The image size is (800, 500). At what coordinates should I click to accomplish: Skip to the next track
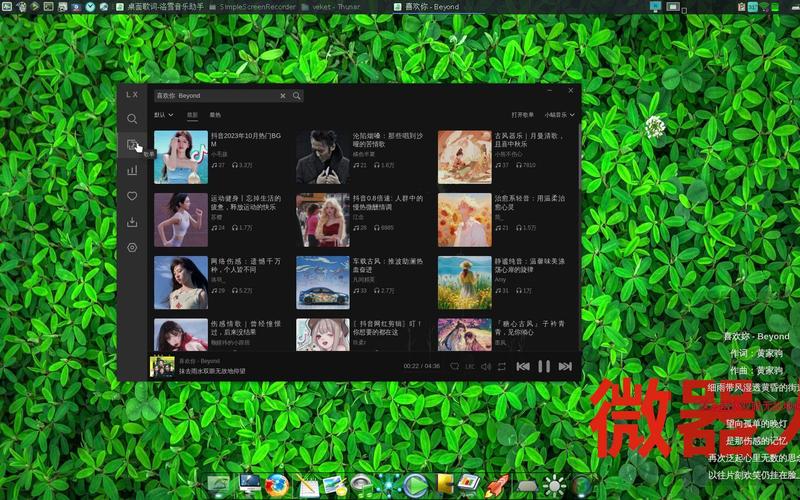pyautogui.click(x=565, y=366)
